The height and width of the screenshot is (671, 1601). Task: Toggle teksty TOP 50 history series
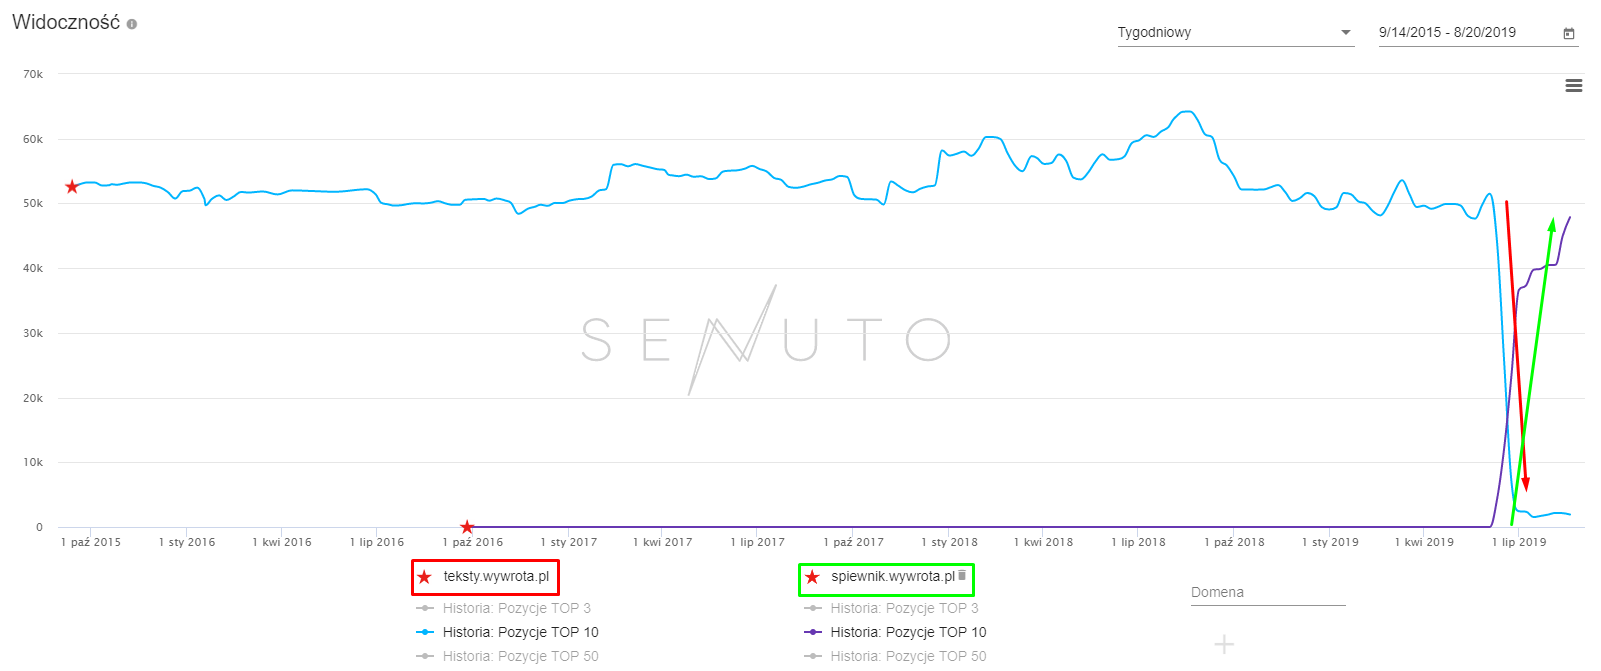[x=520, y=656]
